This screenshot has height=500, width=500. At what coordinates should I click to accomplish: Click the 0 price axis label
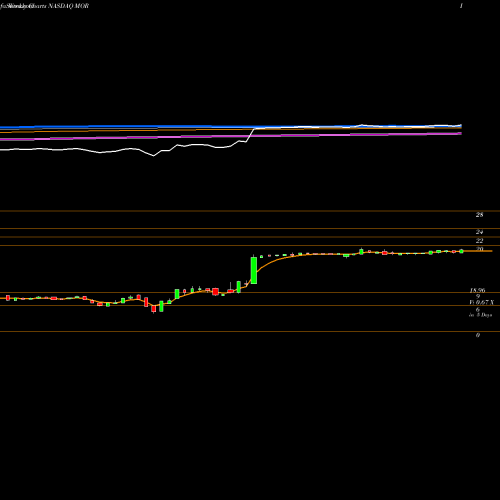tap(478, 335)
